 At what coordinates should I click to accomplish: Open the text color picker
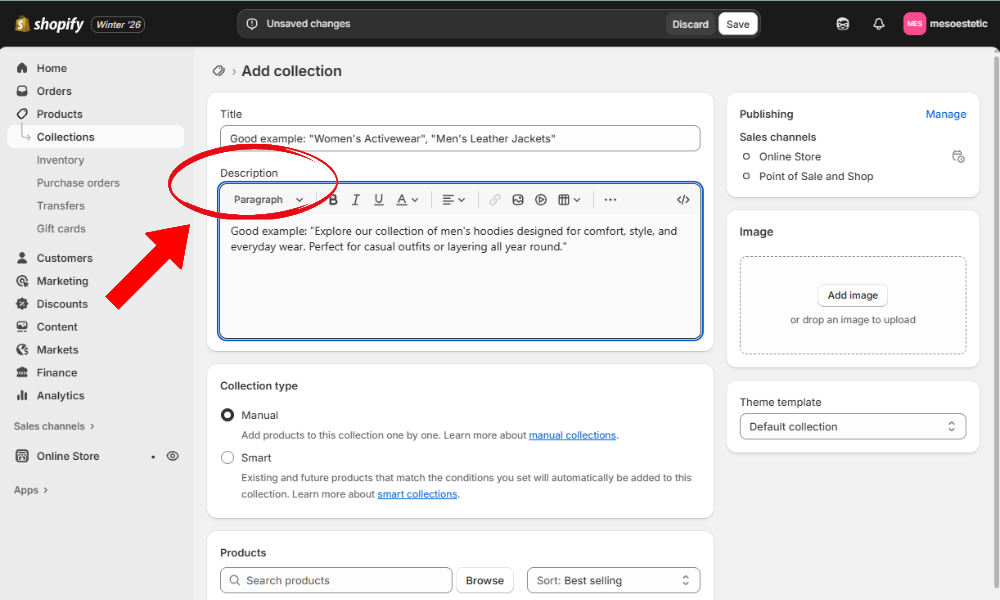pos(406,200)
